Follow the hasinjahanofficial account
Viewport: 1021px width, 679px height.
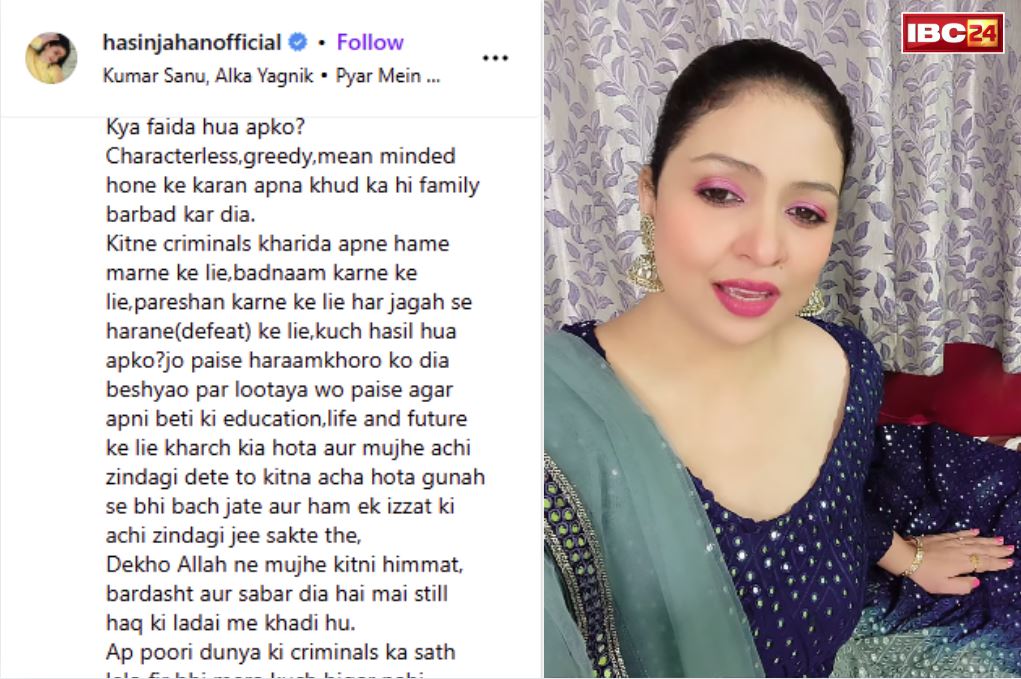point(370,42)
